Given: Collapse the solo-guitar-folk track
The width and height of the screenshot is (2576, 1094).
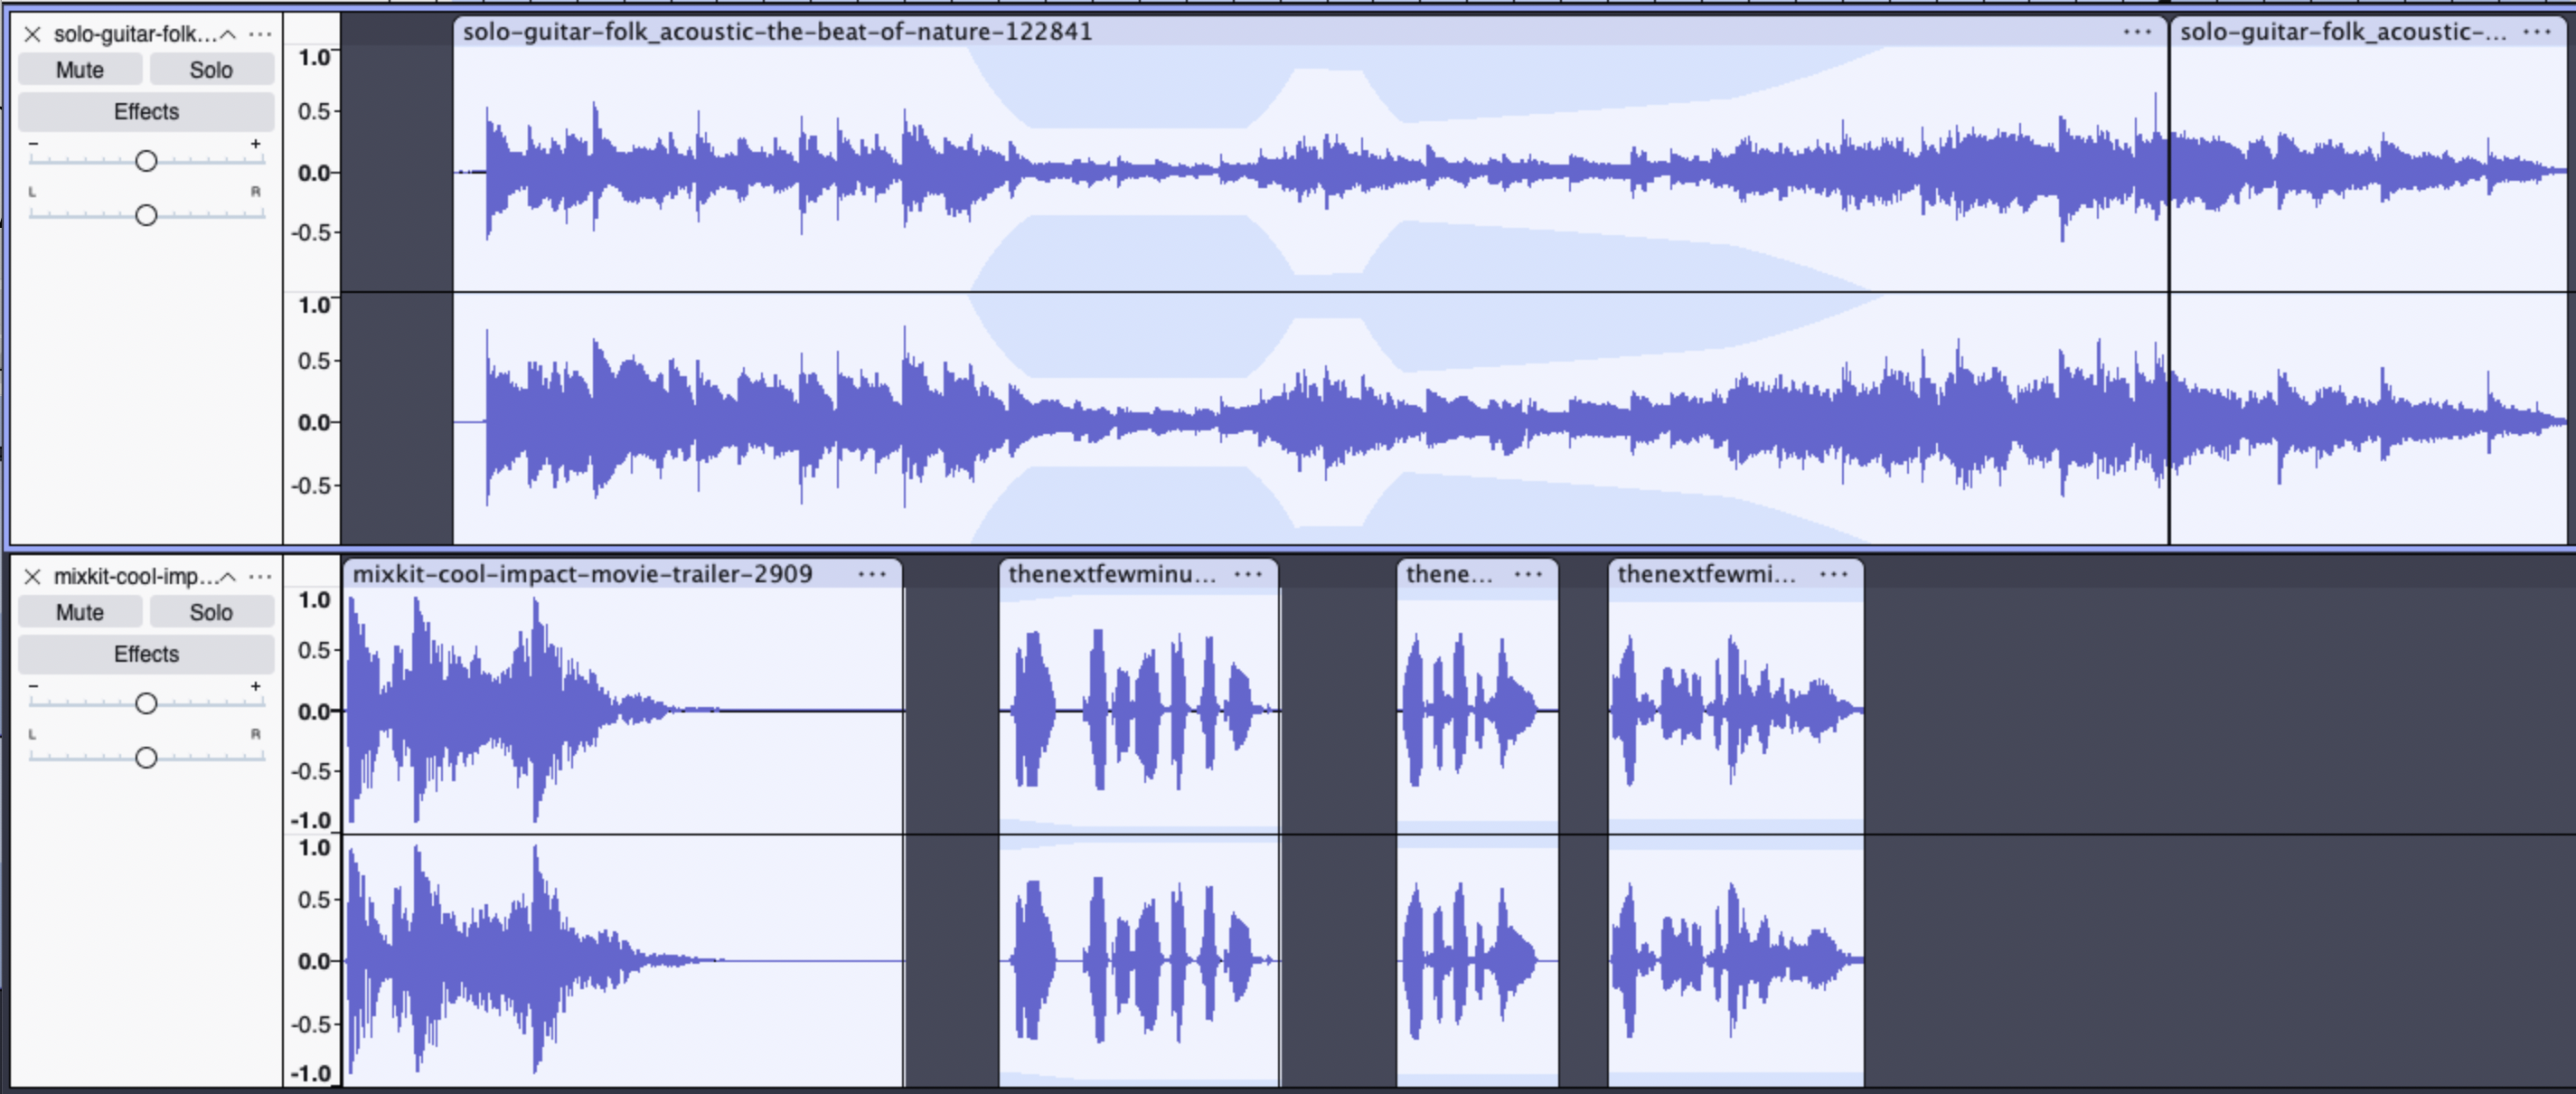Looking at the screenshot, I should 228,35.
